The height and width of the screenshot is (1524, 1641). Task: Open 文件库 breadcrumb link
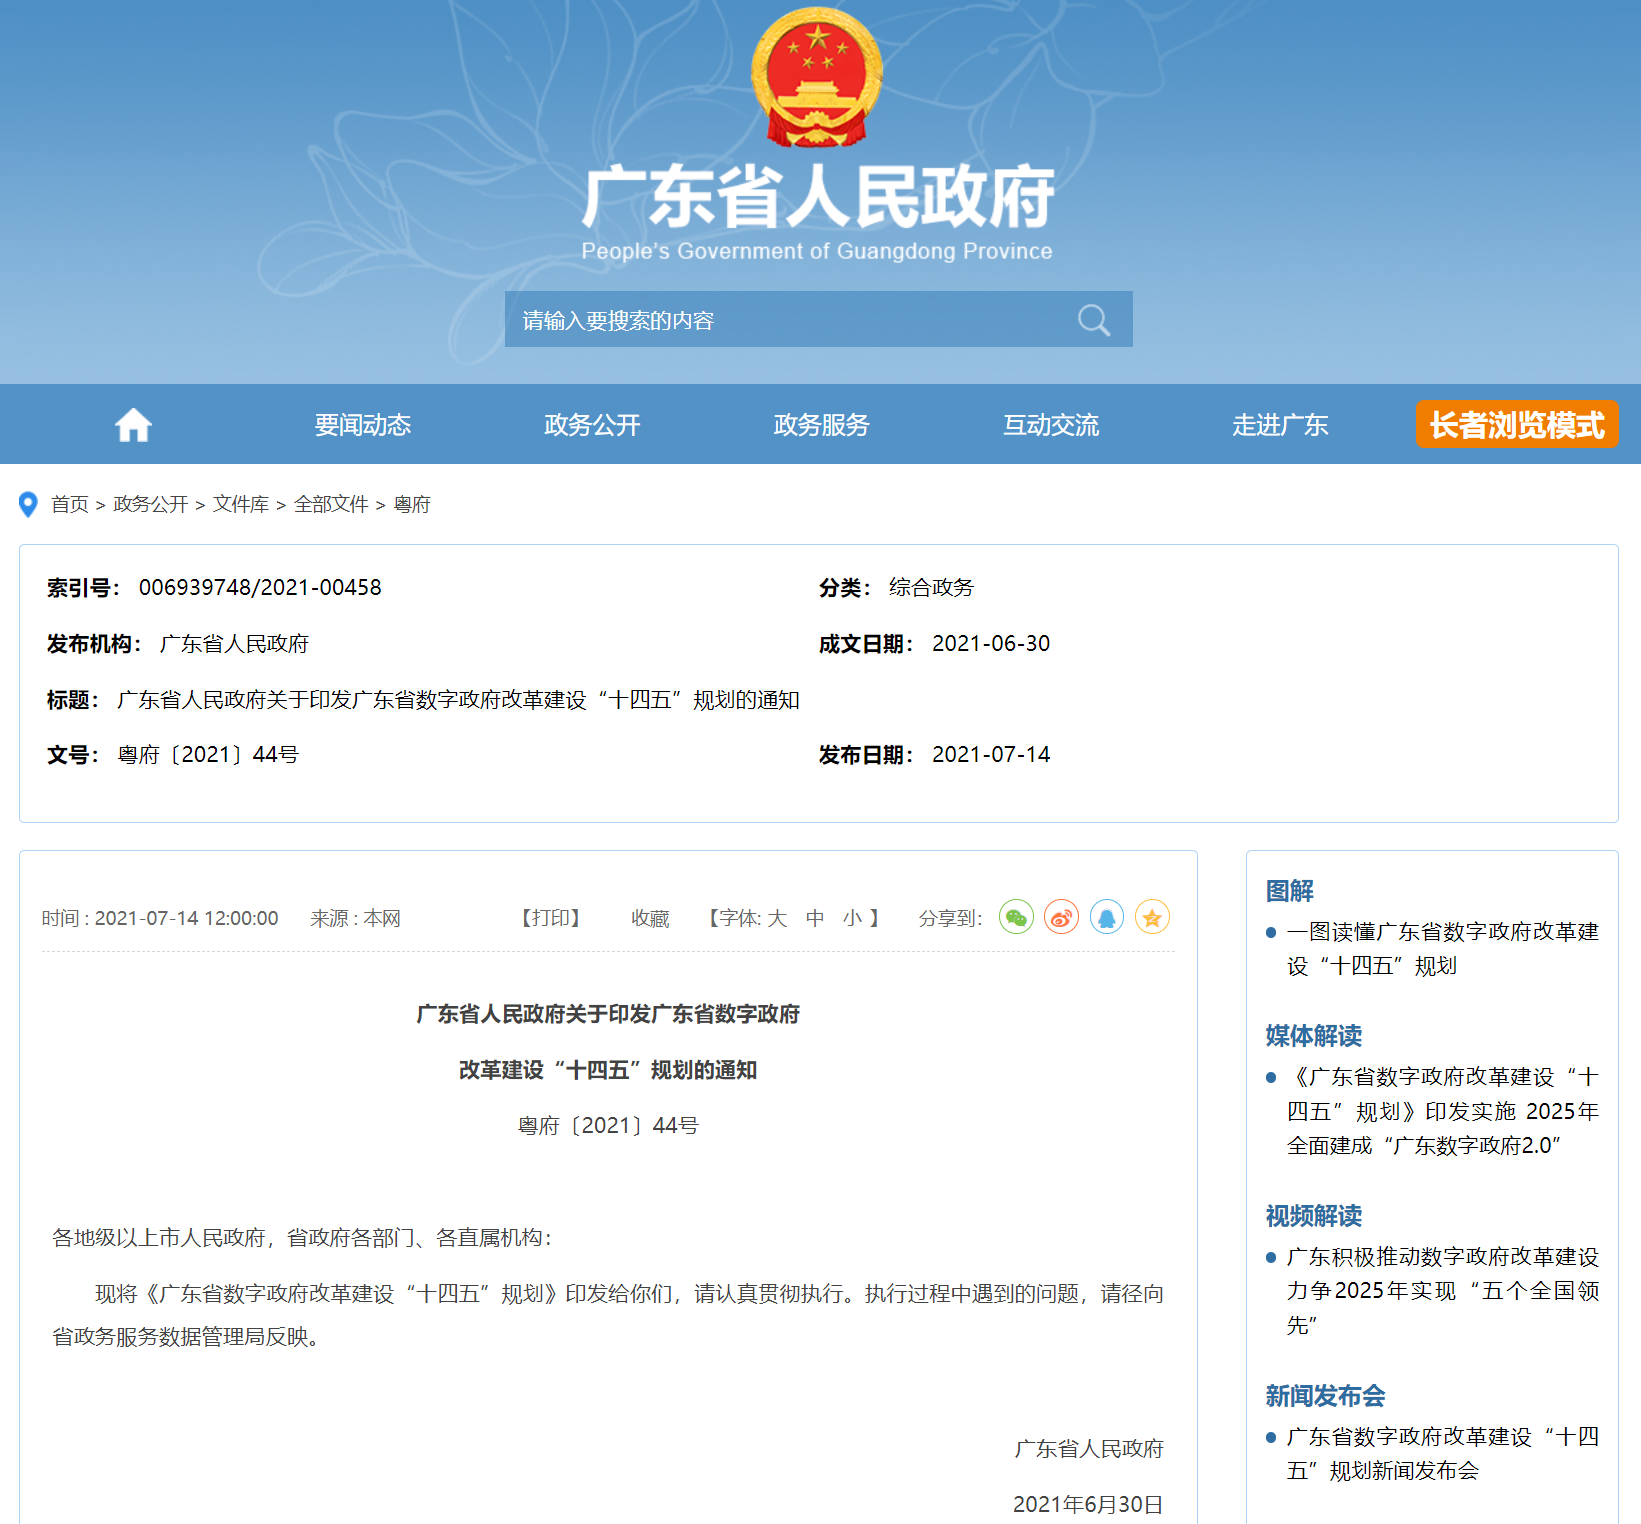point(241,504)
